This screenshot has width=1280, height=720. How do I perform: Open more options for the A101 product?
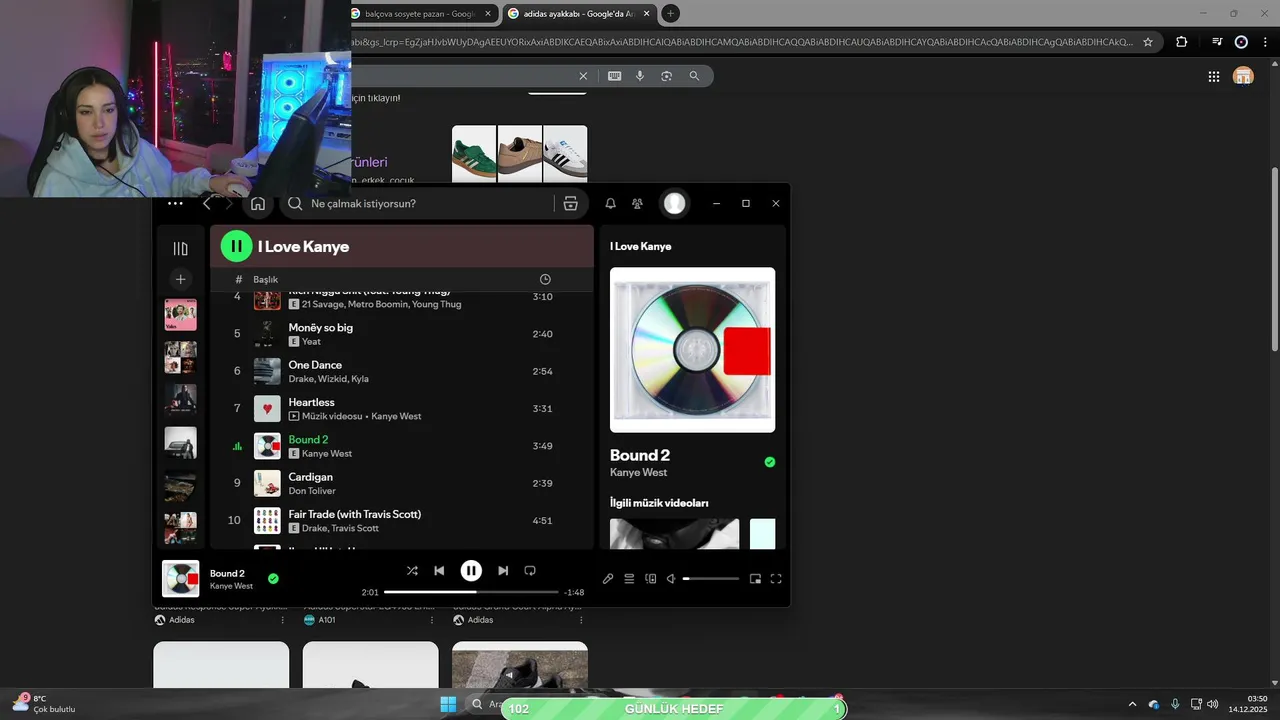[432, 620]
